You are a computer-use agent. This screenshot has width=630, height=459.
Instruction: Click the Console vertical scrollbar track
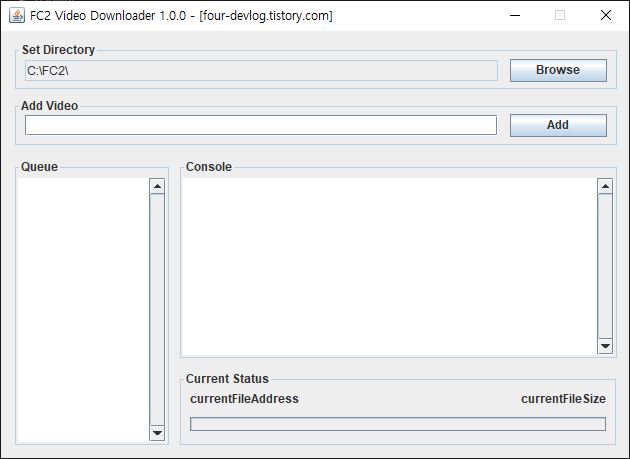click(x=605, y=266)
